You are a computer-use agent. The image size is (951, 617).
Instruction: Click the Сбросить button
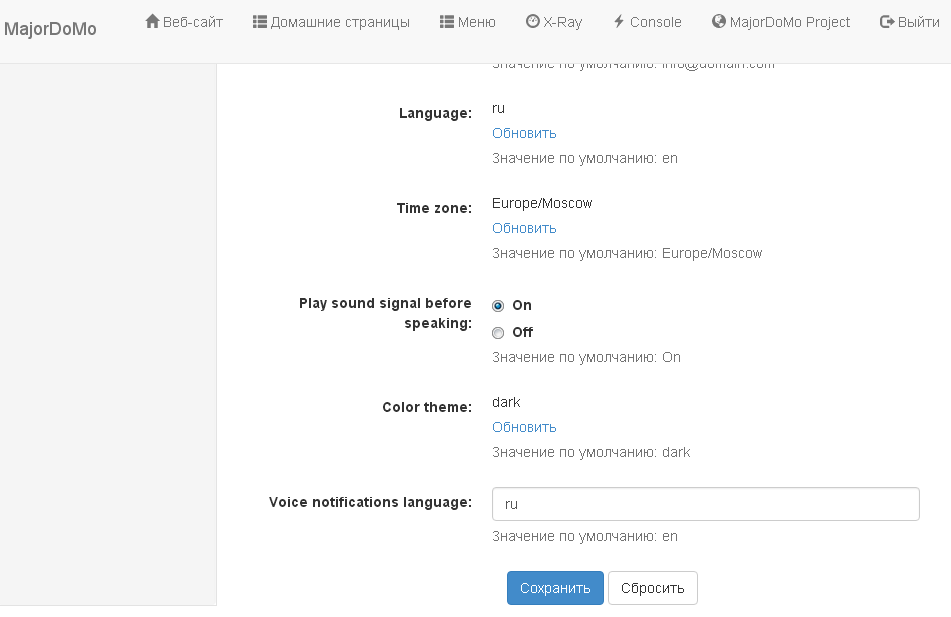[652, 588]
